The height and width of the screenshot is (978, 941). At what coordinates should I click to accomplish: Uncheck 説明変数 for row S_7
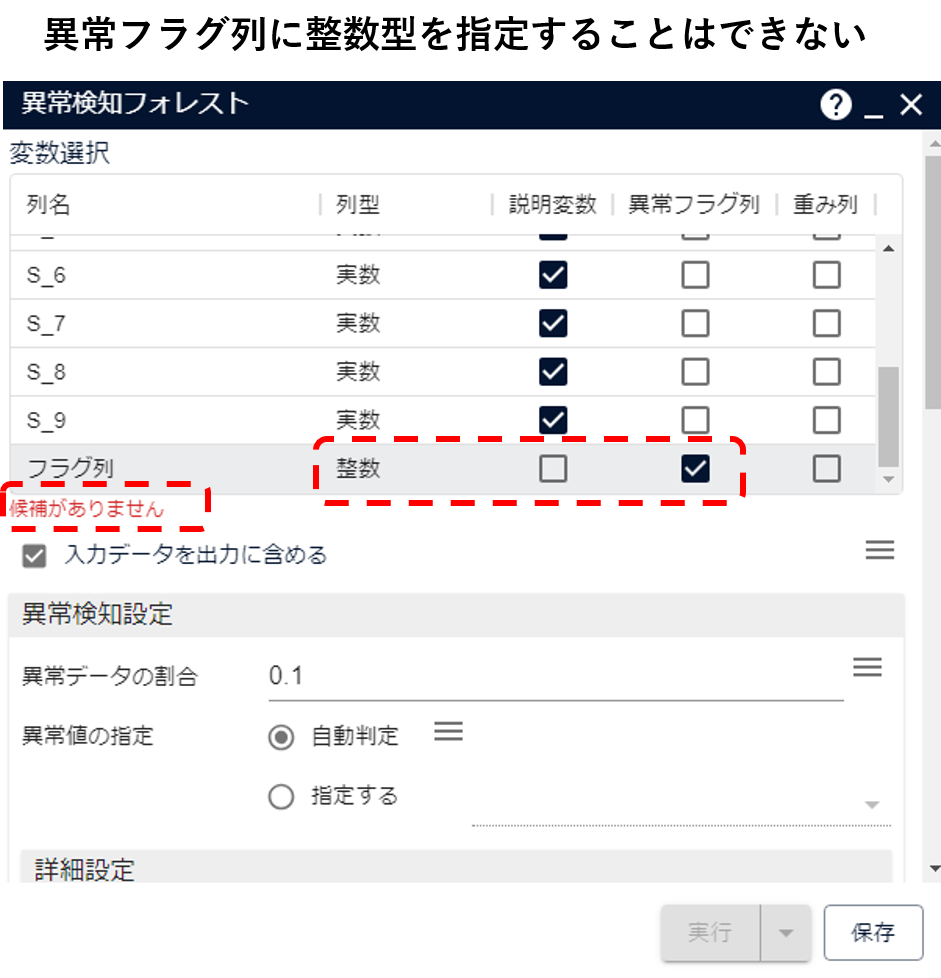point(553,323)
